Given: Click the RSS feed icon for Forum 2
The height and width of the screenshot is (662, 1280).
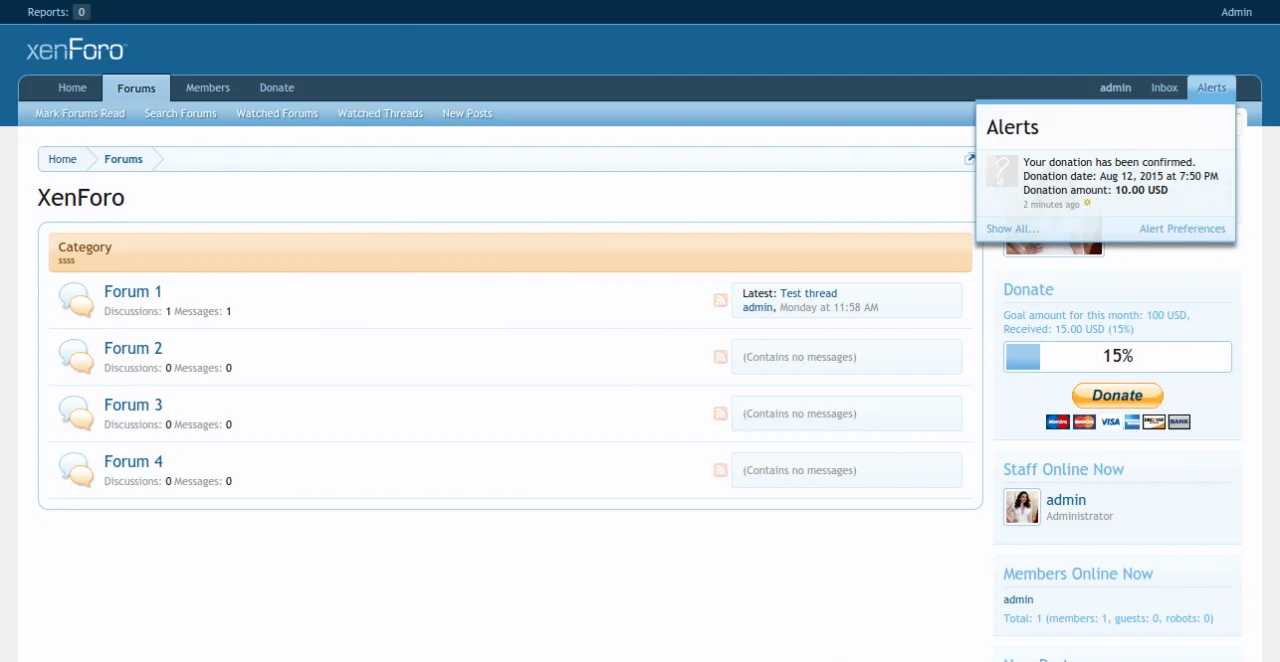Looking at the screenshot, I should (720, 357).
